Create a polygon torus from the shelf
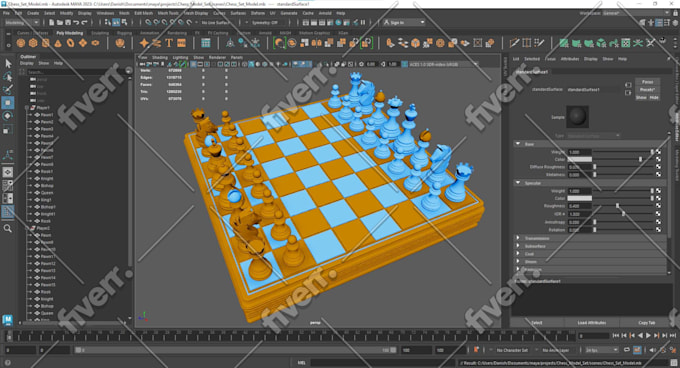Image resolution: width=680 pixels, height=368 pixels. (70, 43)
